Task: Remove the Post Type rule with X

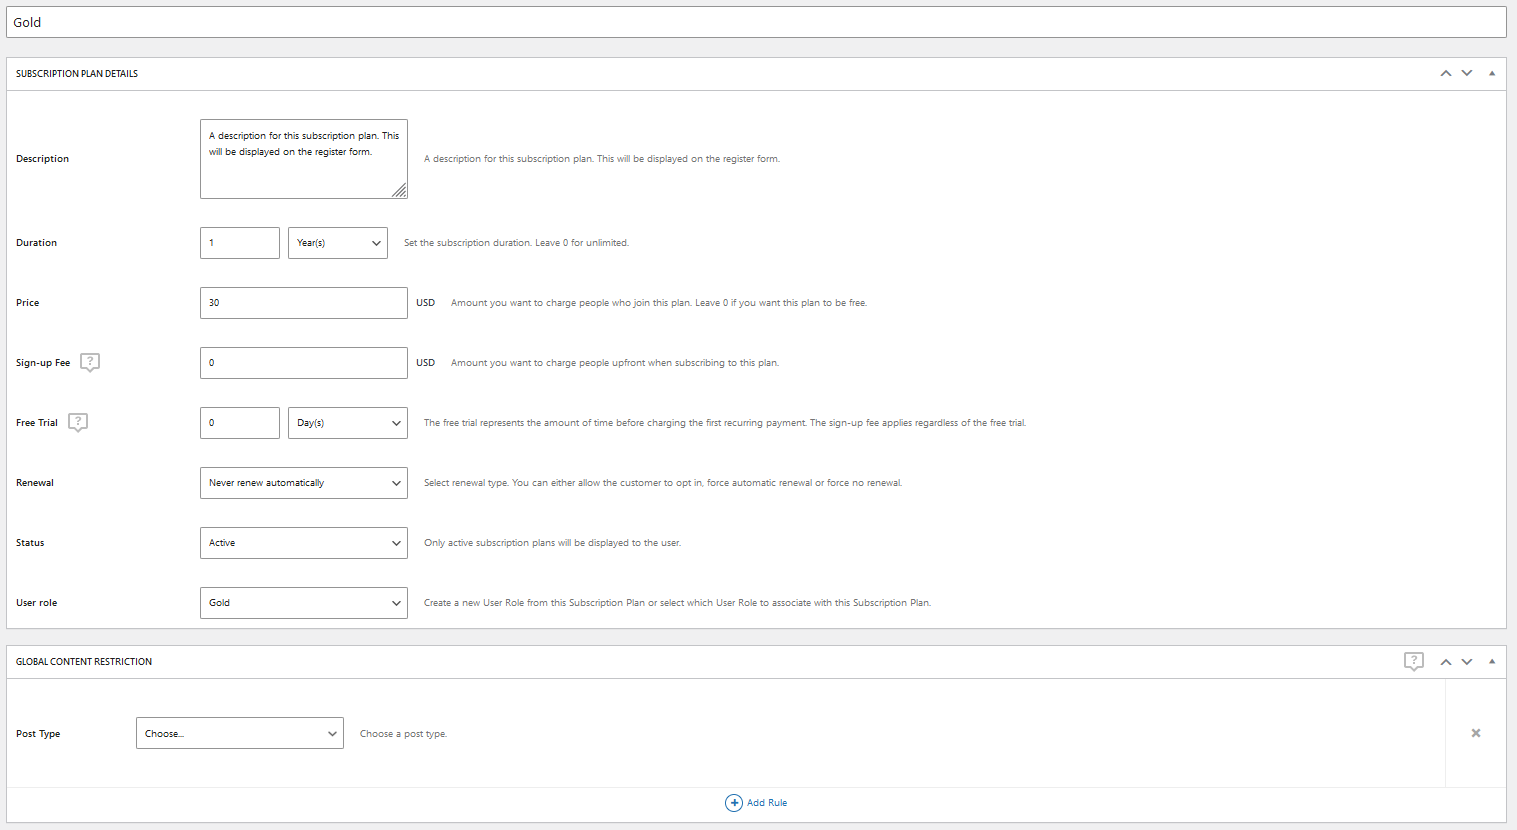Action: click(1475, 733)
